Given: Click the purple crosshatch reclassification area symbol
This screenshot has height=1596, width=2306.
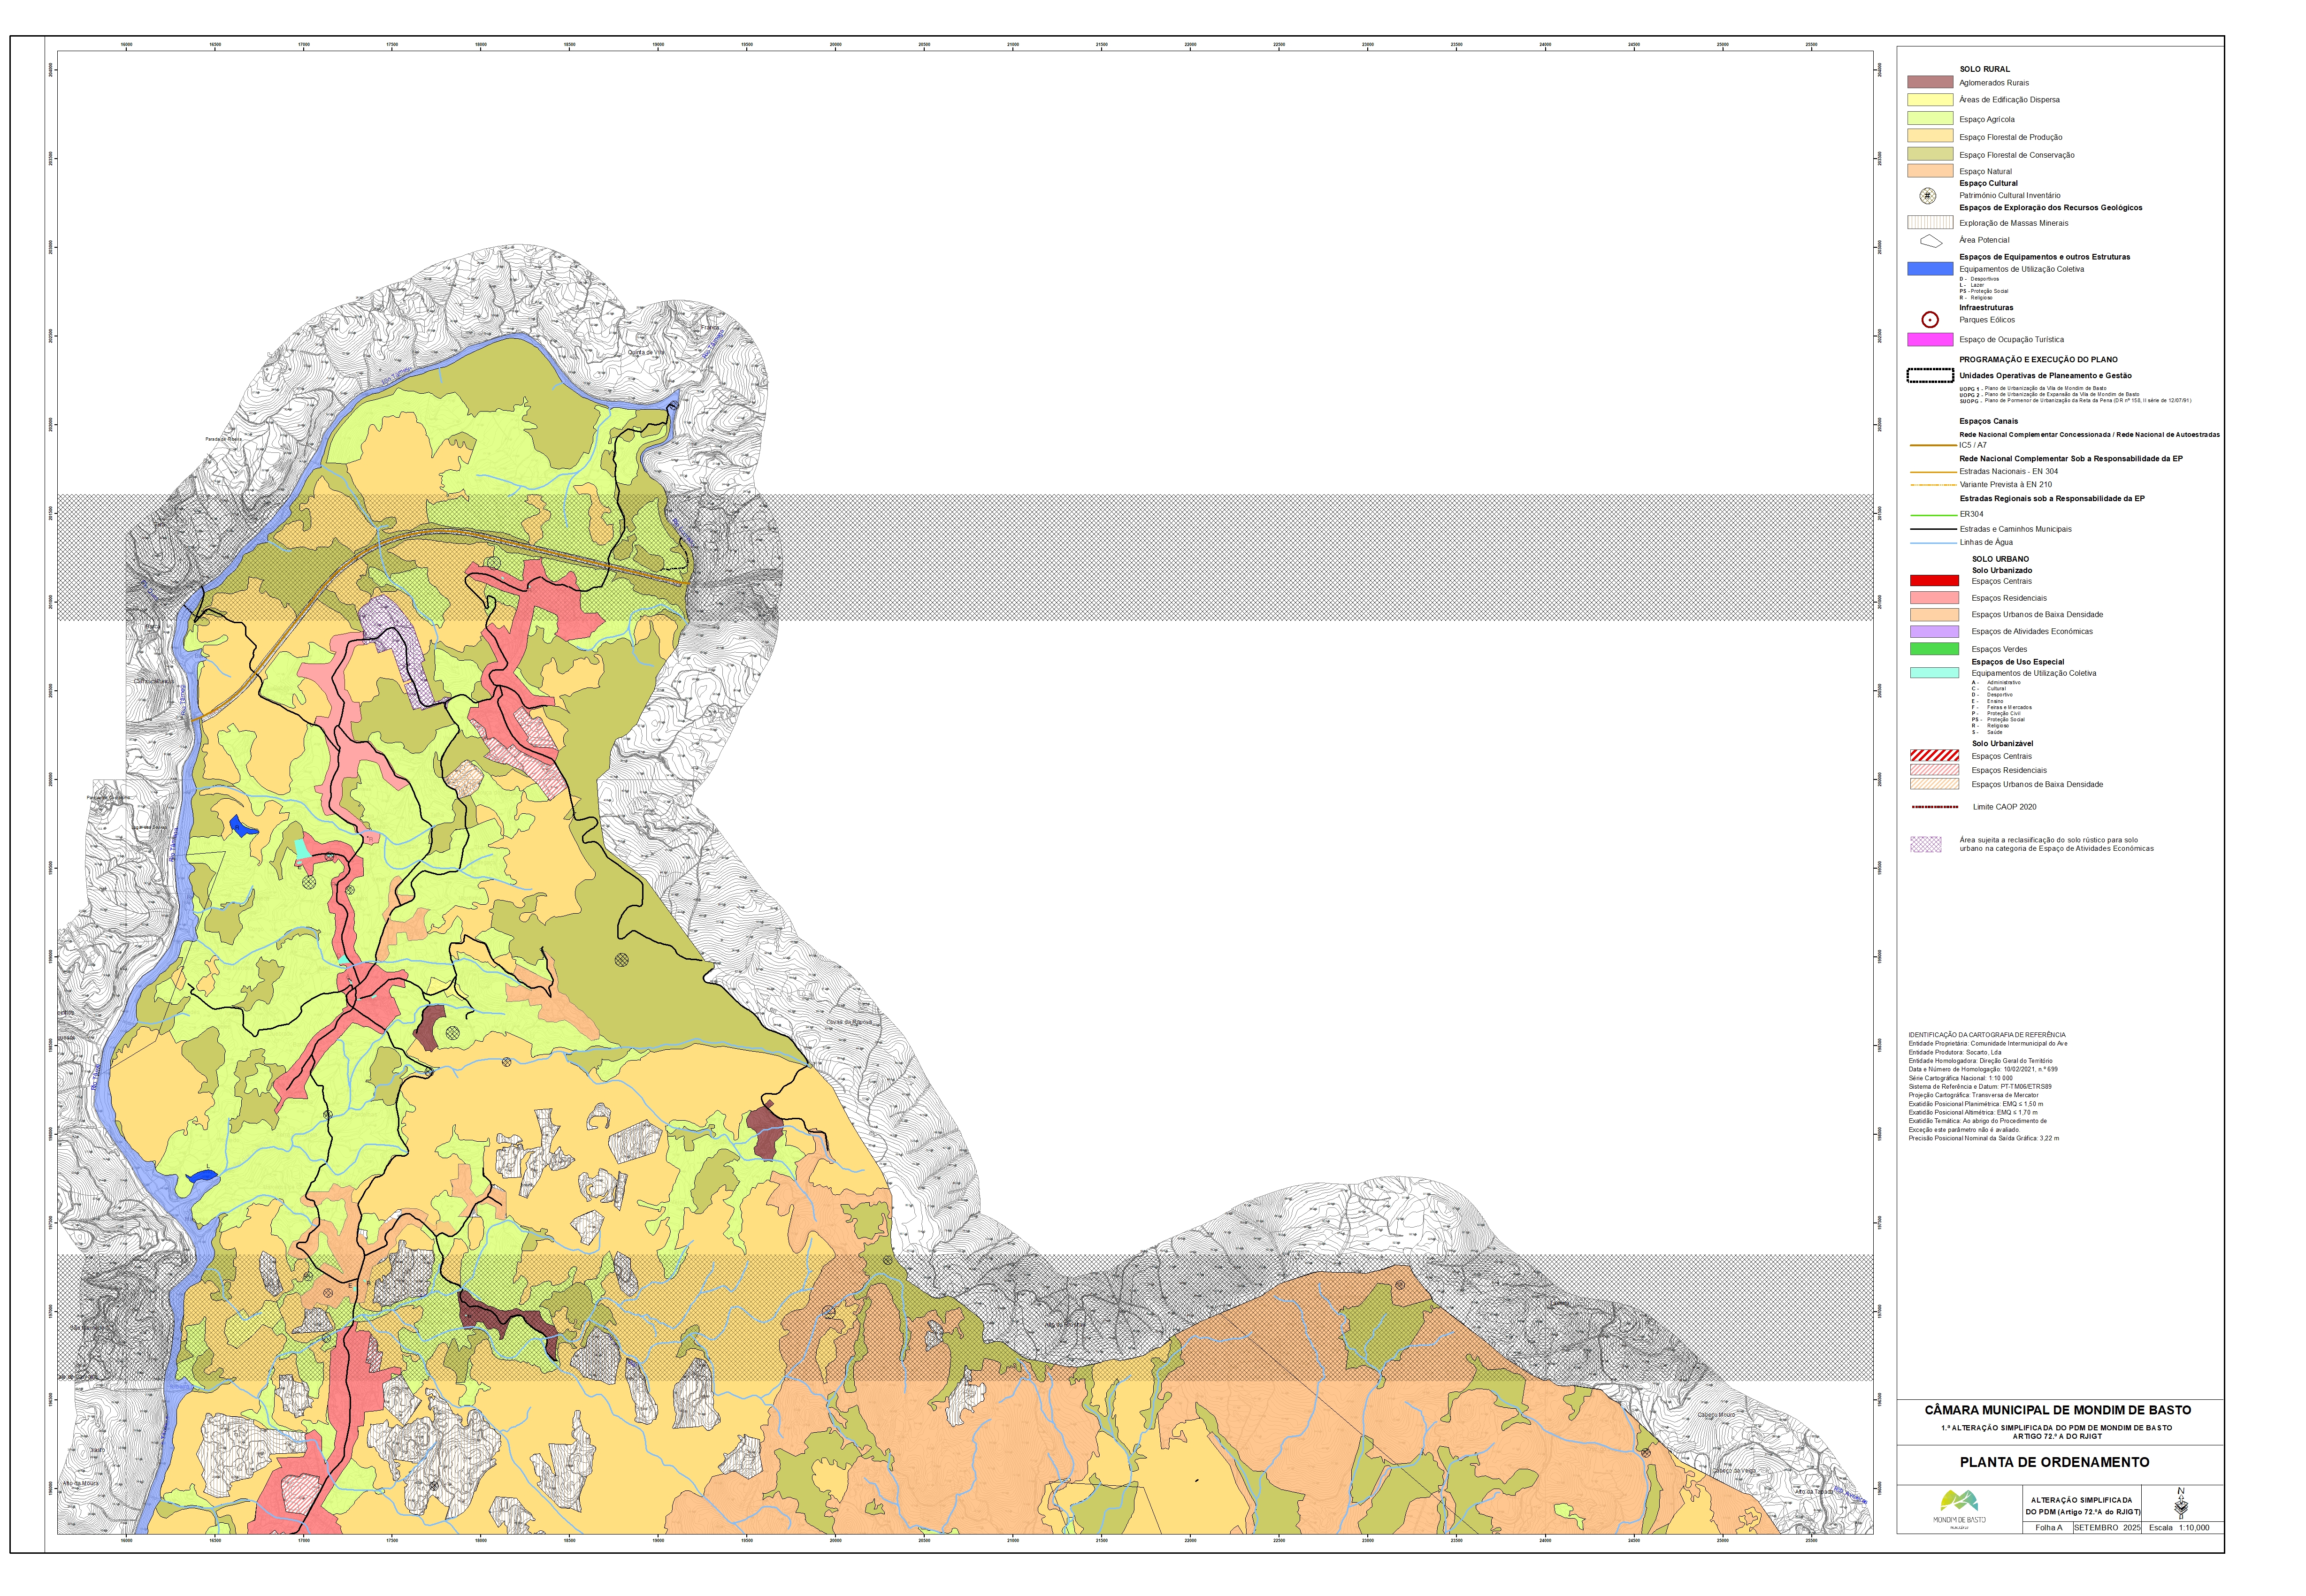Looking at the screenshot, I should (x=1925, y=845).
